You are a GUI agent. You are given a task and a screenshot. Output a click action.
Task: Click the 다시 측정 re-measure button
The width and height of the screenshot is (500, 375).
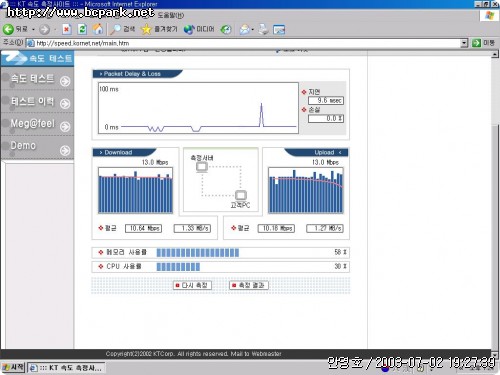click(x=192, y=285)
